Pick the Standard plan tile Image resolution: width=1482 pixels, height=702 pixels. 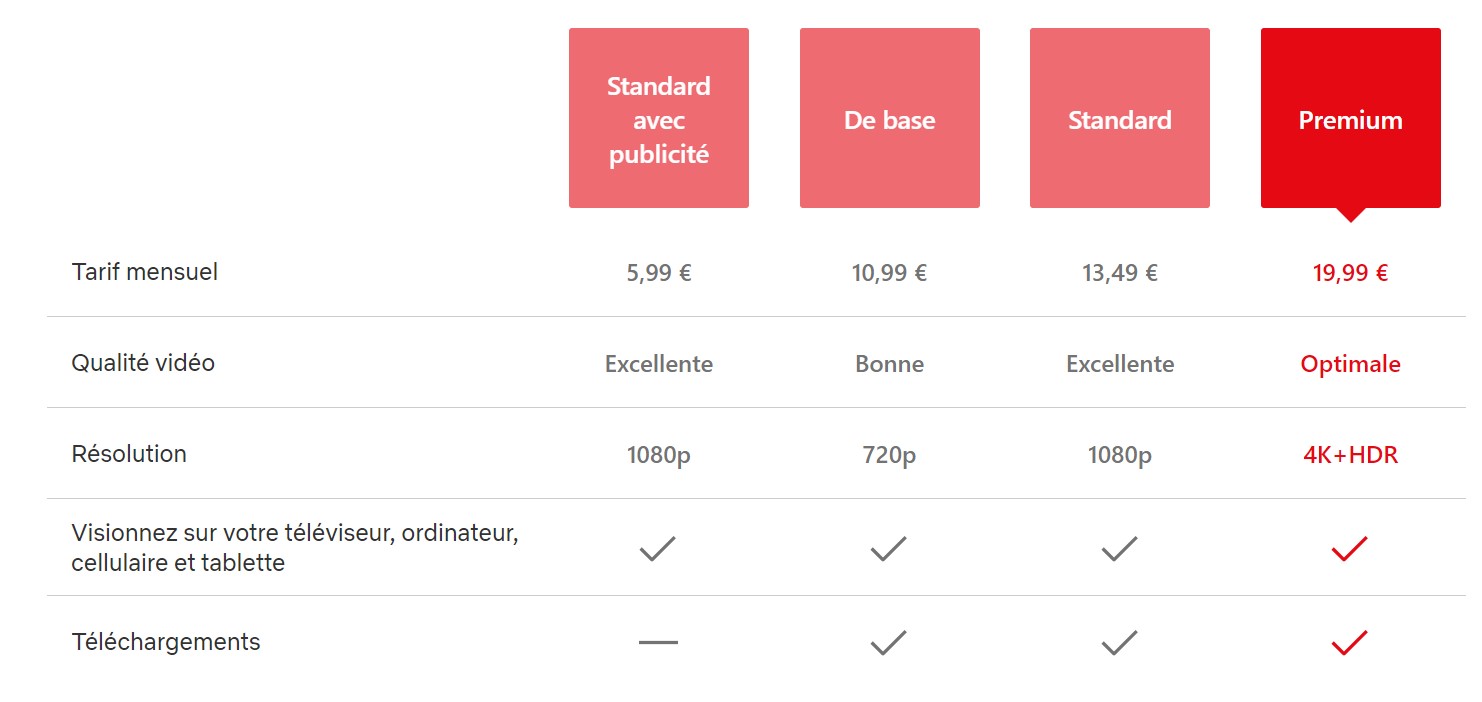(1119, 118)
